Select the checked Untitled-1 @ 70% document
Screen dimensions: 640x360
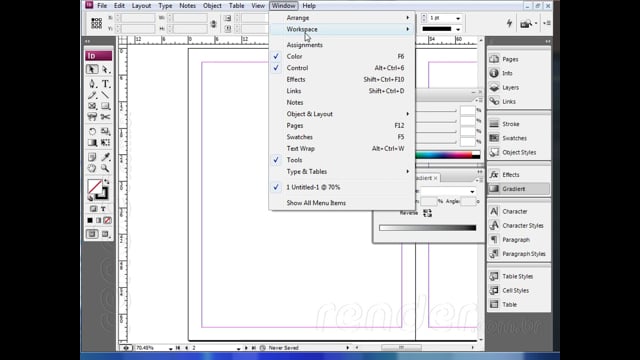coord(342,187)
